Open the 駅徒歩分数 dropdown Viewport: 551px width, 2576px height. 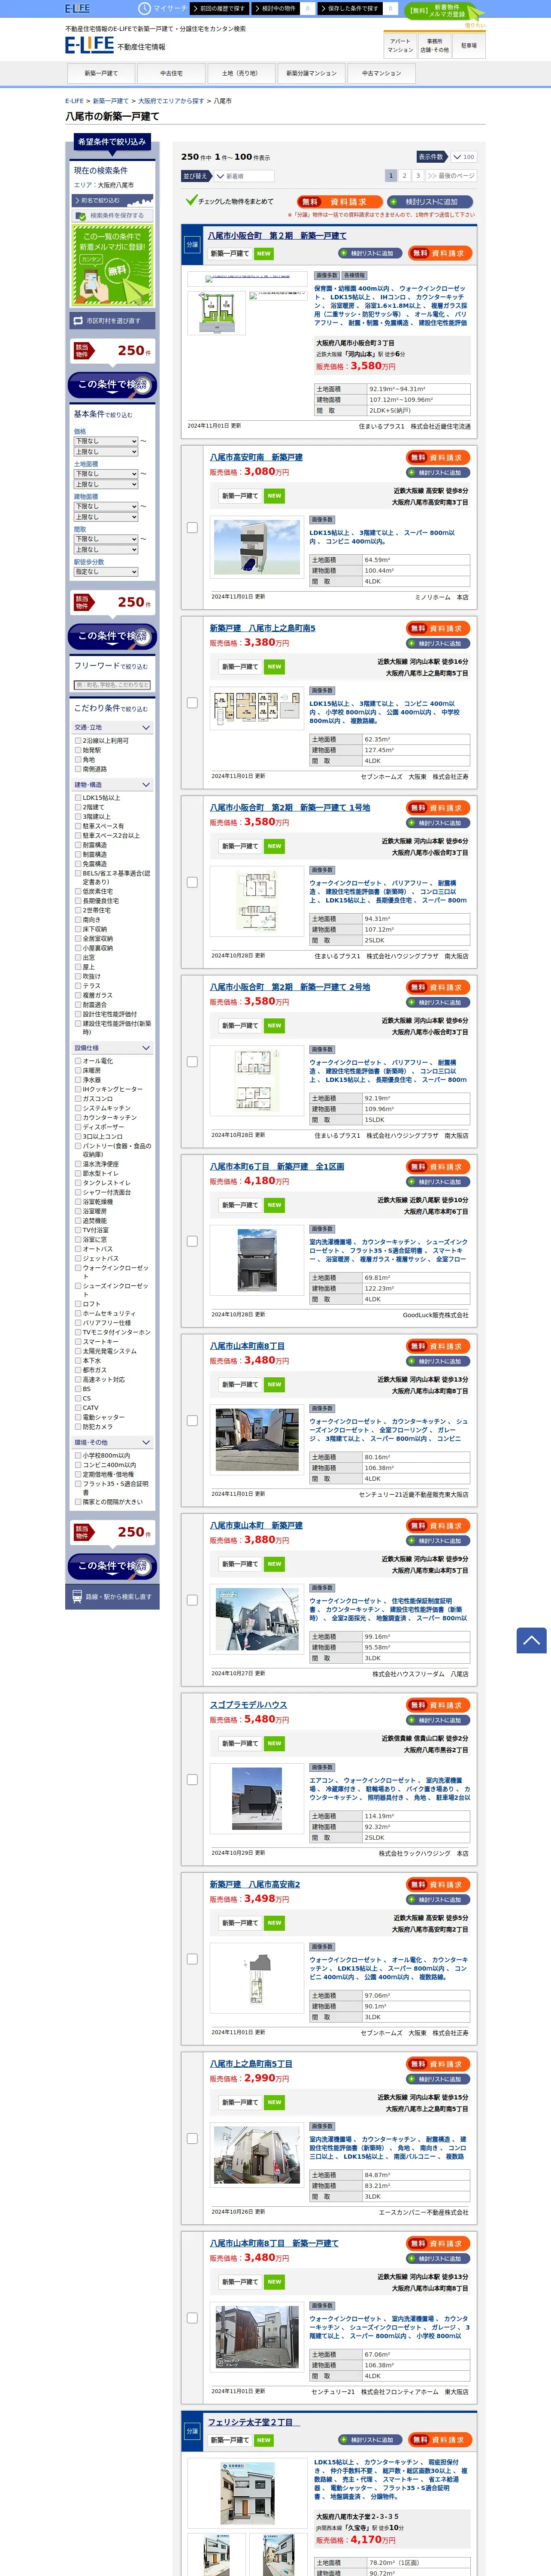click(106, 572)
